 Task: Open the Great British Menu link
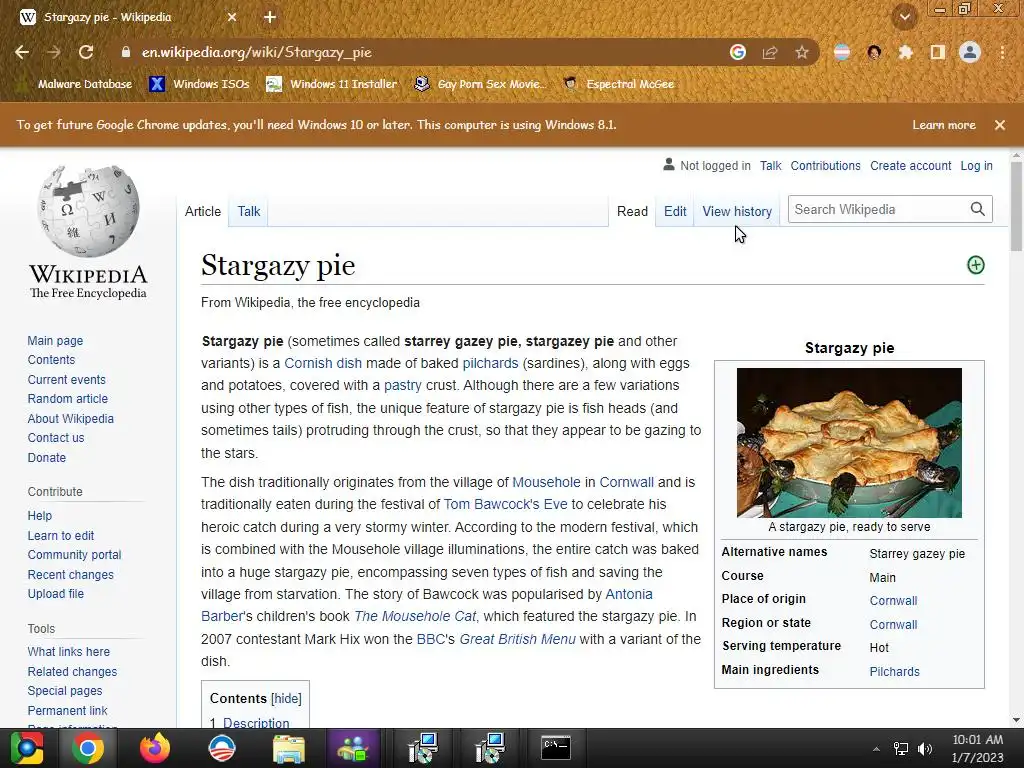click(517, 639)
